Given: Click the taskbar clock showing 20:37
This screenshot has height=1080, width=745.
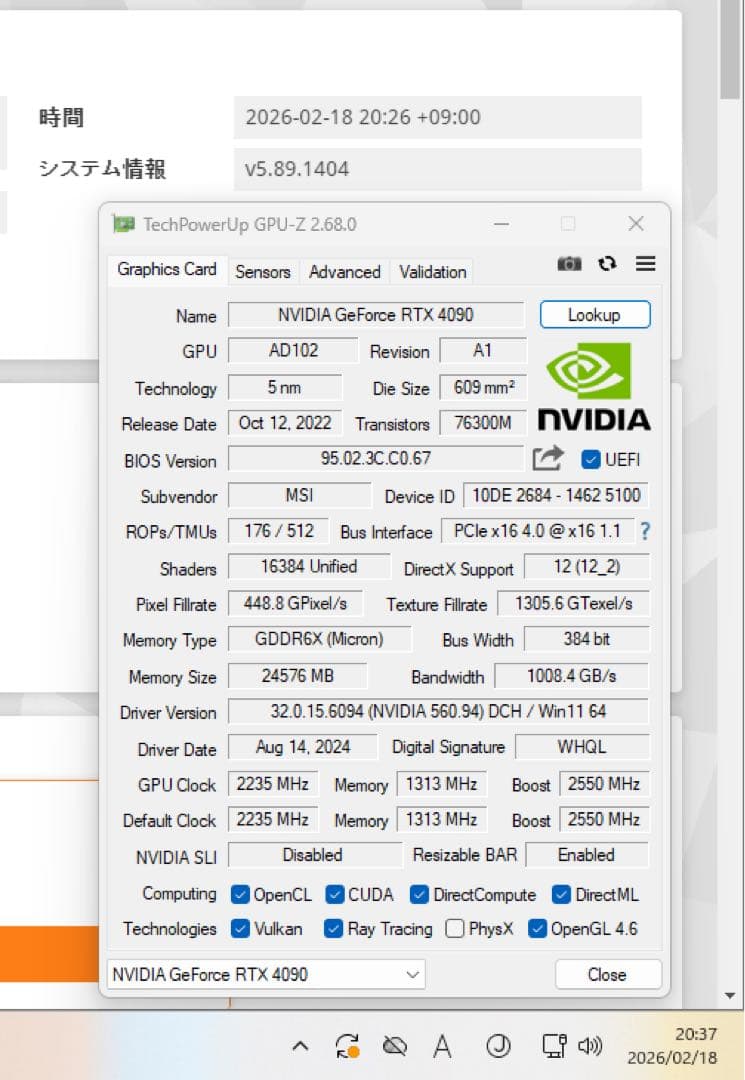Looking at the screenshot, I should click(672, 1046).
